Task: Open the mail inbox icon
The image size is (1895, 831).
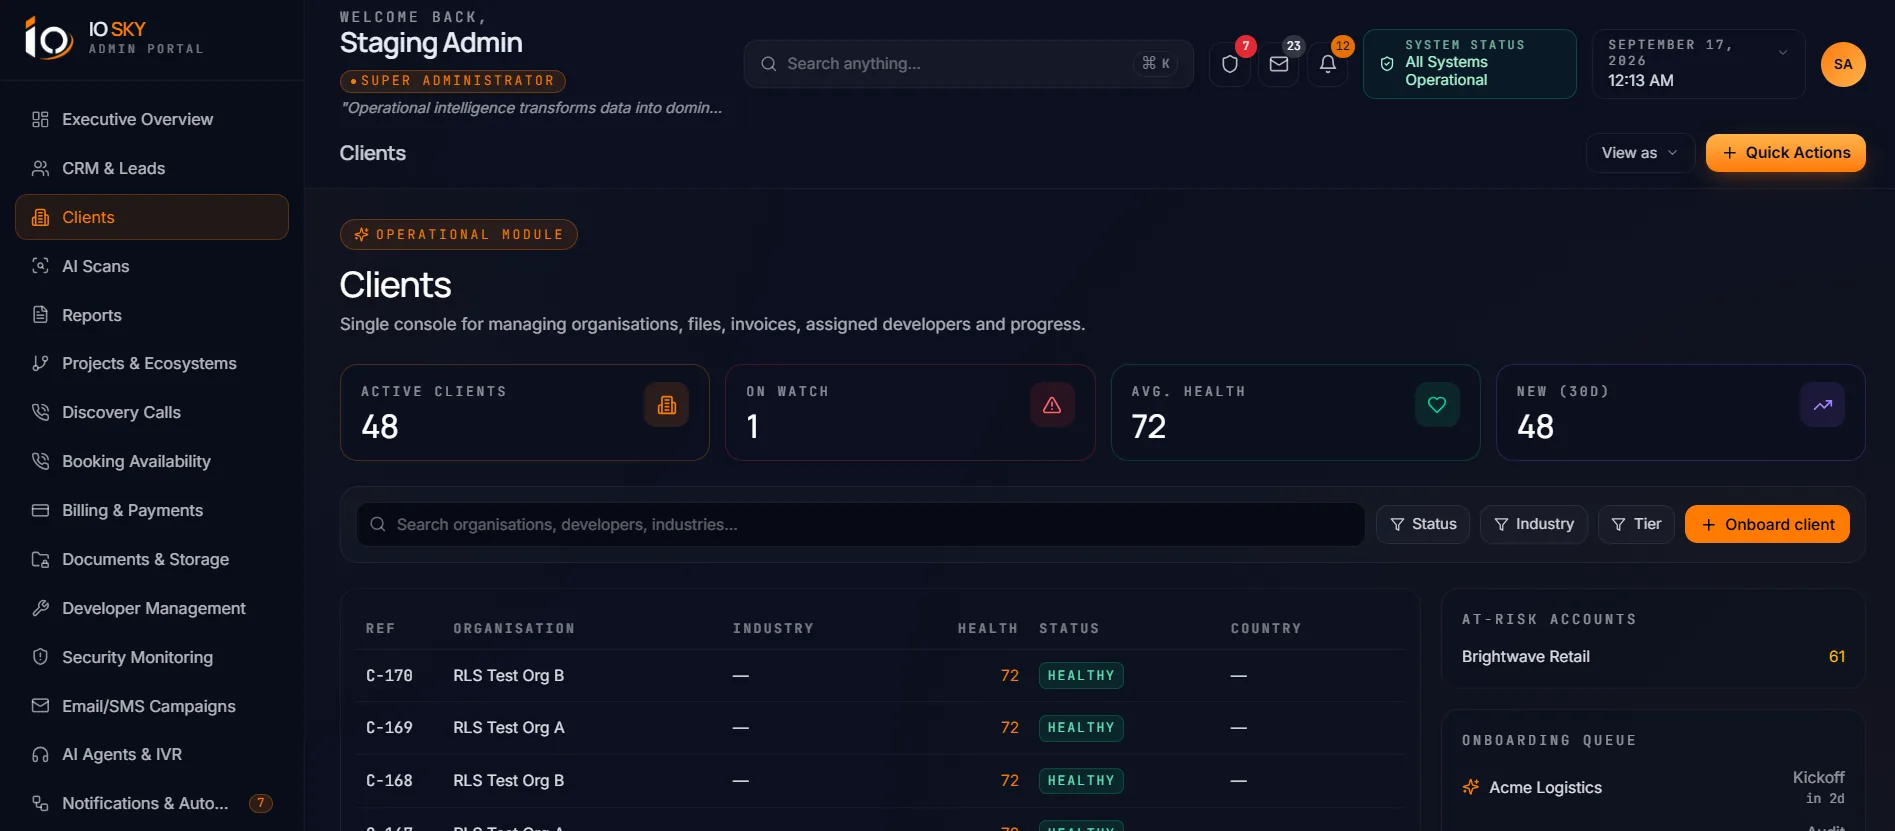Action: (1279, 64)
